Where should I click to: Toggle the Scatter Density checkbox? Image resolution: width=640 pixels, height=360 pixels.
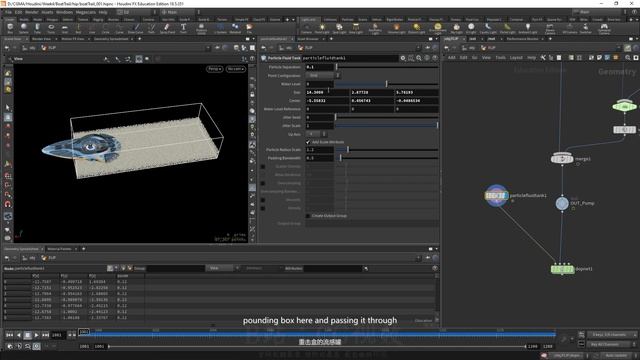[x=263, y=167]
